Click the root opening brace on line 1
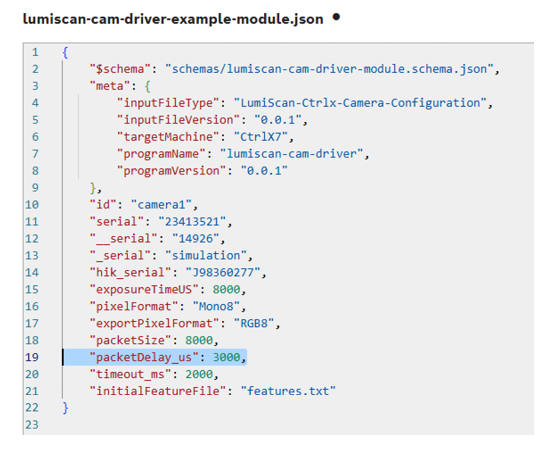 click(x=65, y=52)
